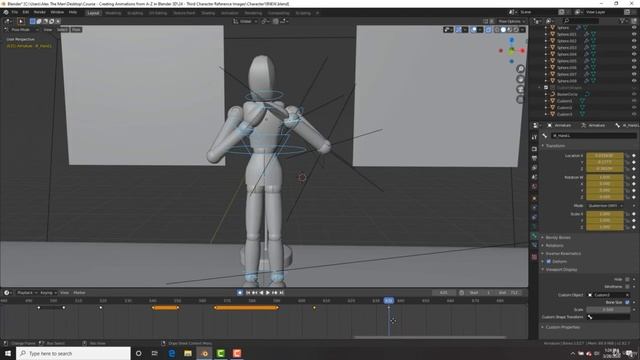
Task: Click the viewport zoom magnifier gizmo
Action: pyautogui.click(x=520, y=69)
